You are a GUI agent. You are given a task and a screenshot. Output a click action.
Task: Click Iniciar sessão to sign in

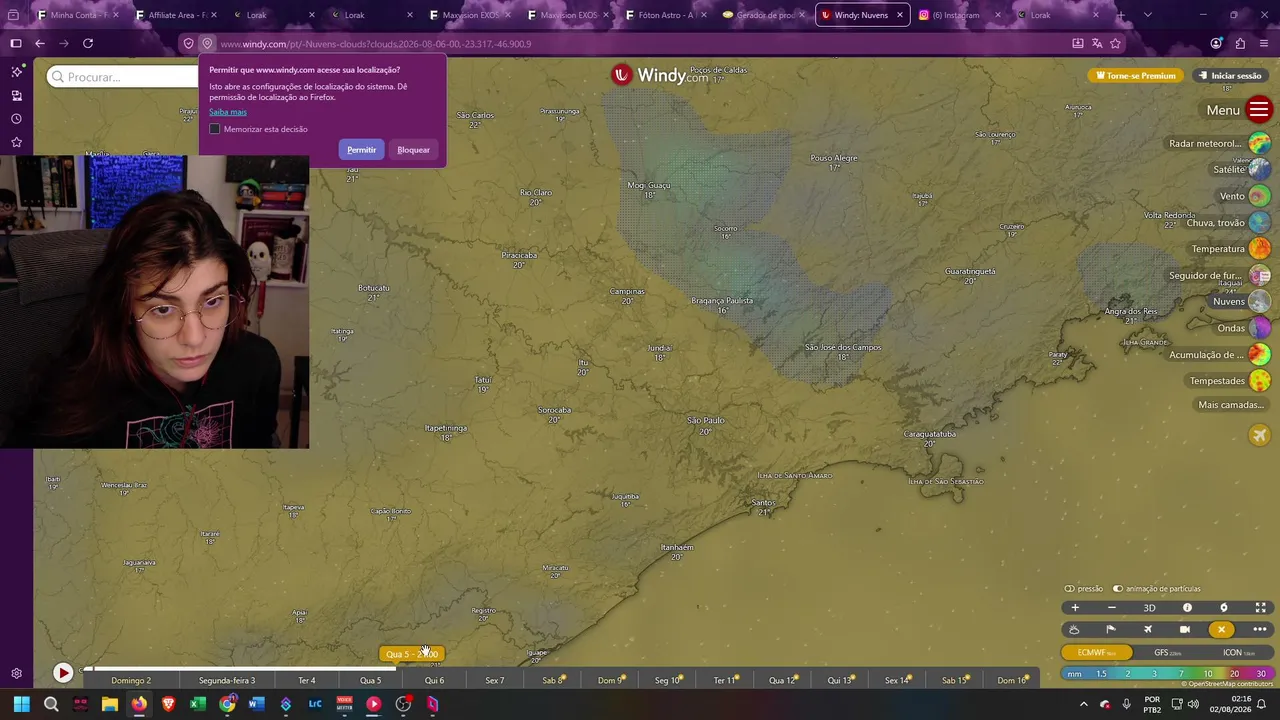tap(1230, 76)
